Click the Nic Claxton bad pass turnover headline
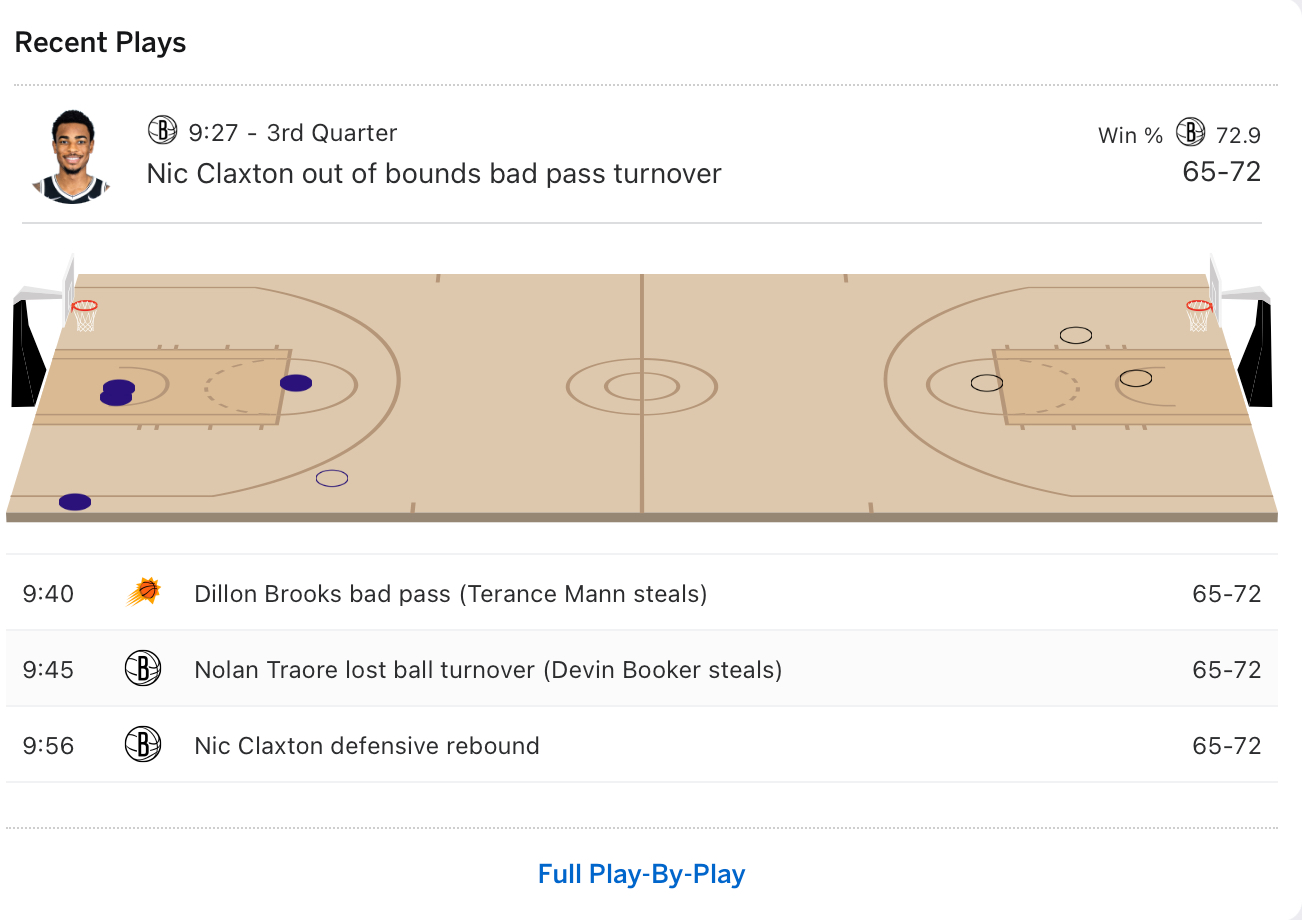This screenshot has height=920, width=1302. (434, 174)
